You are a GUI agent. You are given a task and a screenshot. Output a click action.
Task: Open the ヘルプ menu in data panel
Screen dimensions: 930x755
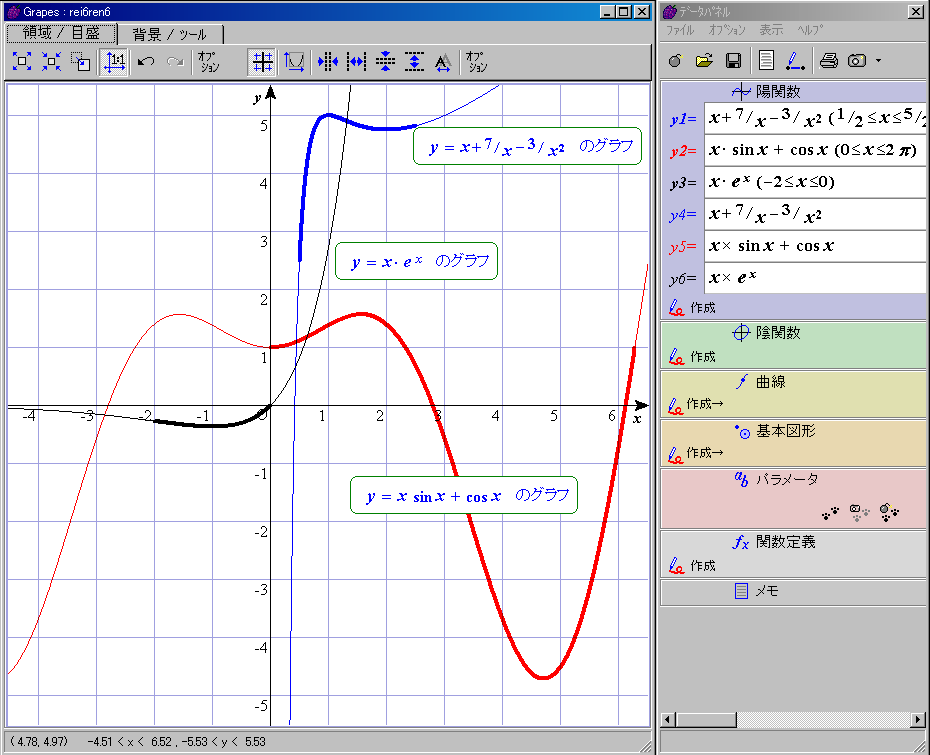(810, 30)
